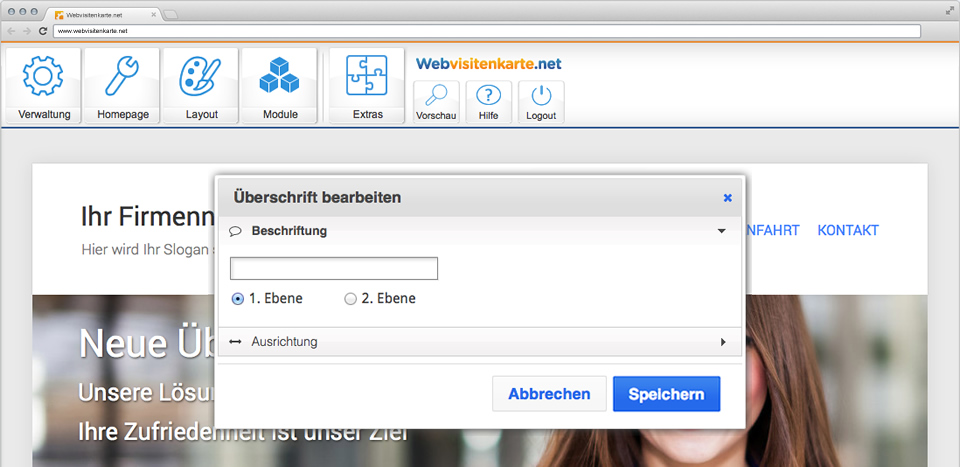
Task: Collapse the Beschriftung section arrow
Action: pyautogui.click(x=722, y=231)
